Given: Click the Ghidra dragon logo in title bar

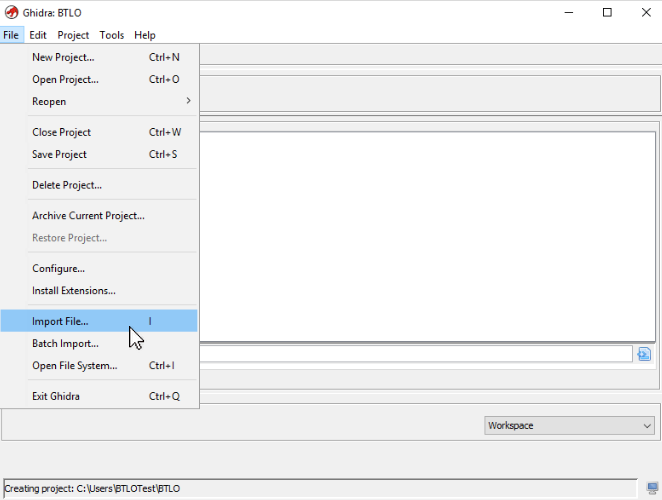Looking at the screenshot, I should (11, 12).
